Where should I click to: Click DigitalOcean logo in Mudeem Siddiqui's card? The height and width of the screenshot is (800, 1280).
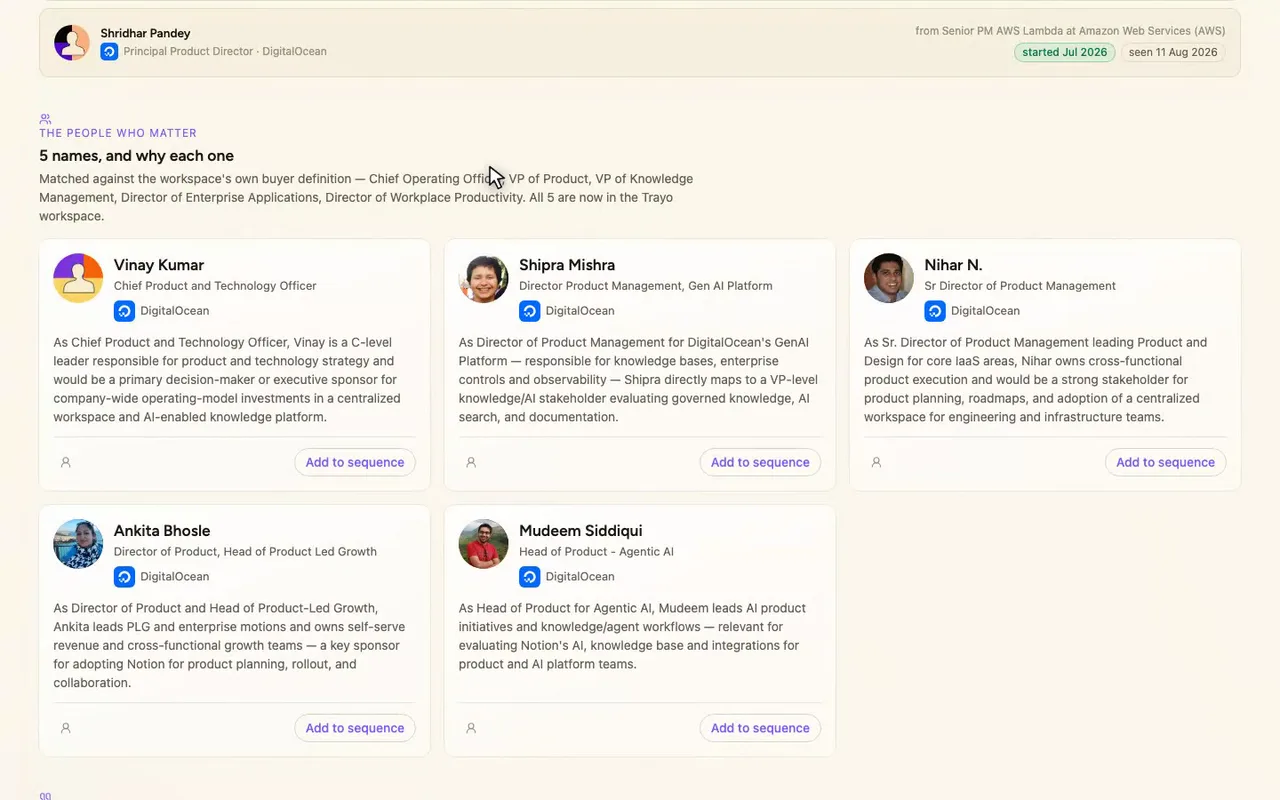pos(529,577)
